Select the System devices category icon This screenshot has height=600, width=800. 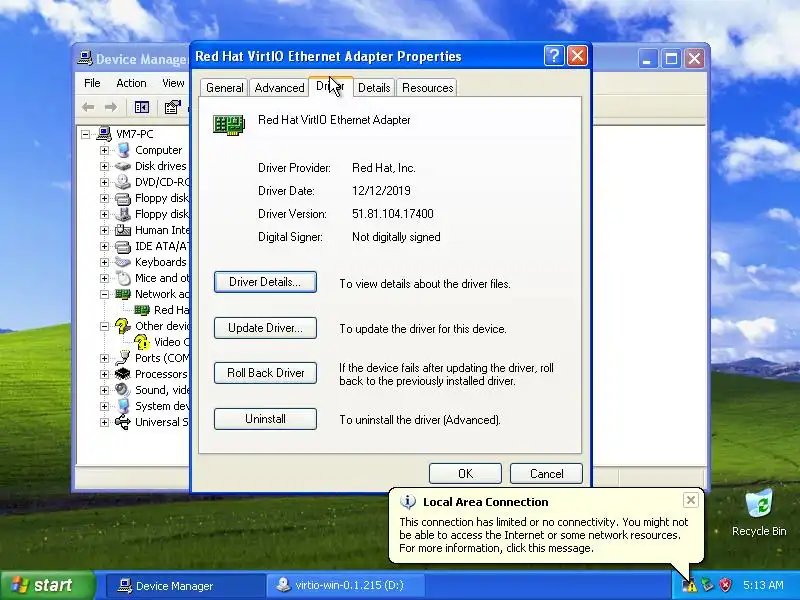point(123,406)
